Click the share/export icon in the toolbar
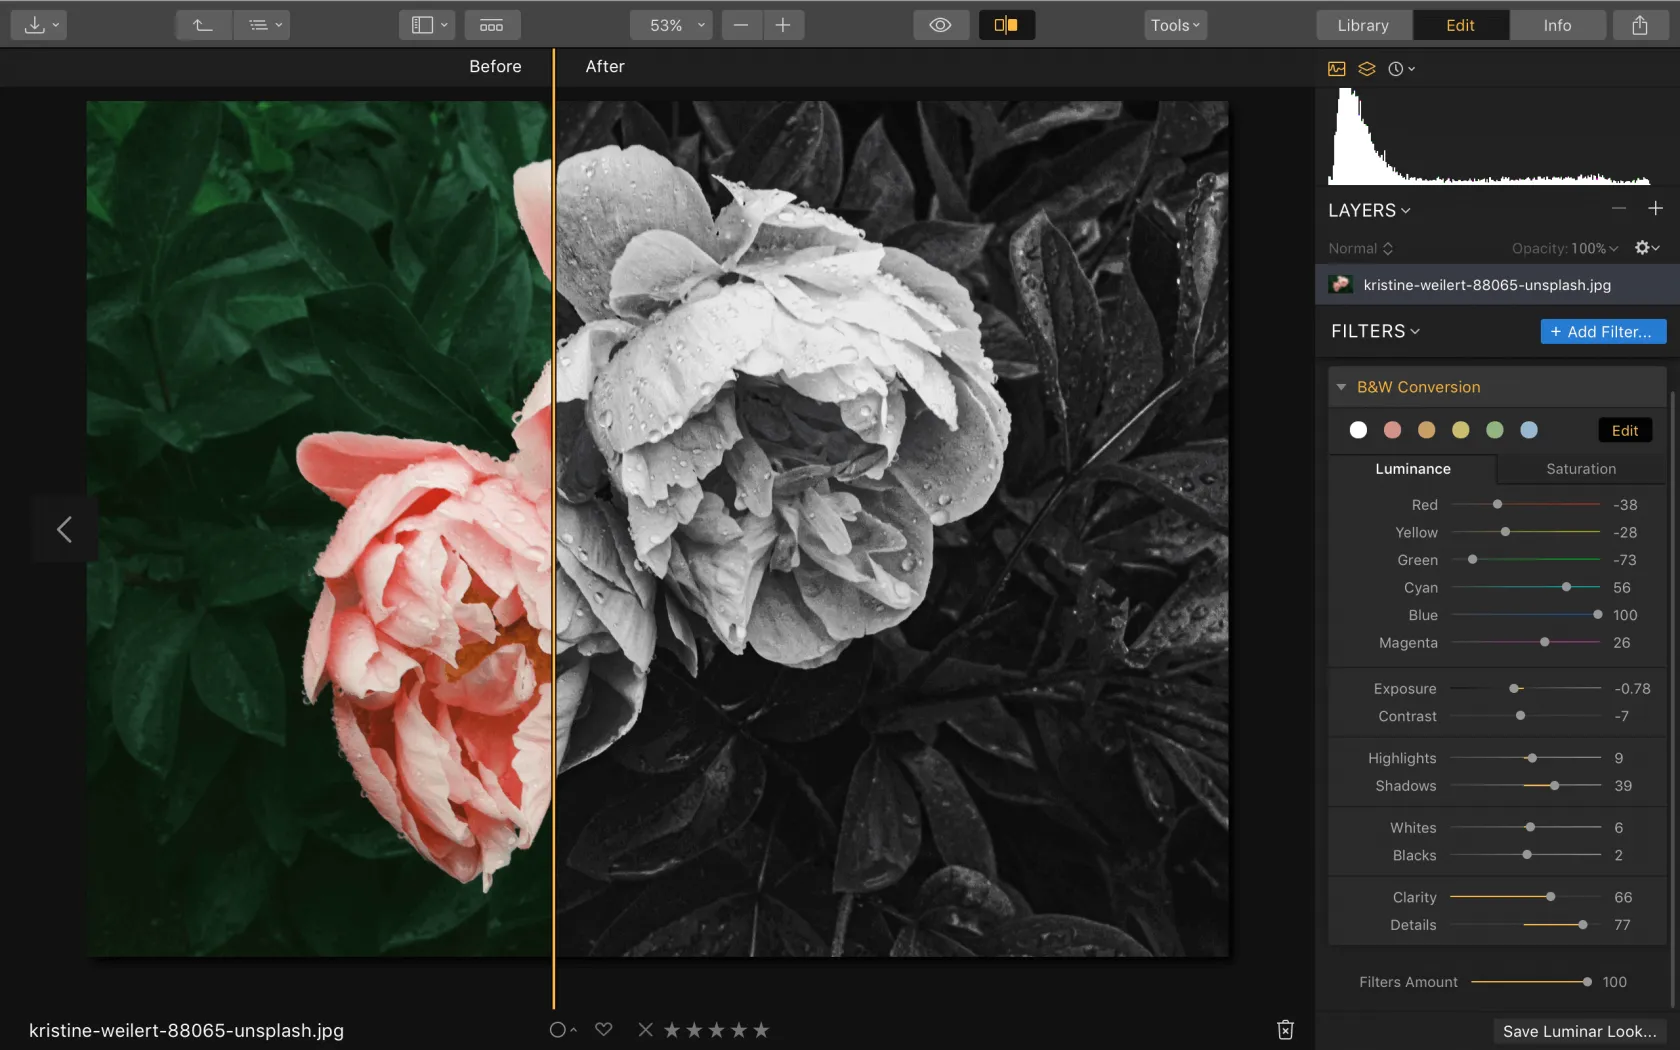Image resolution: width=1680 pixels, height=1050 pixels. (1639, 25)
